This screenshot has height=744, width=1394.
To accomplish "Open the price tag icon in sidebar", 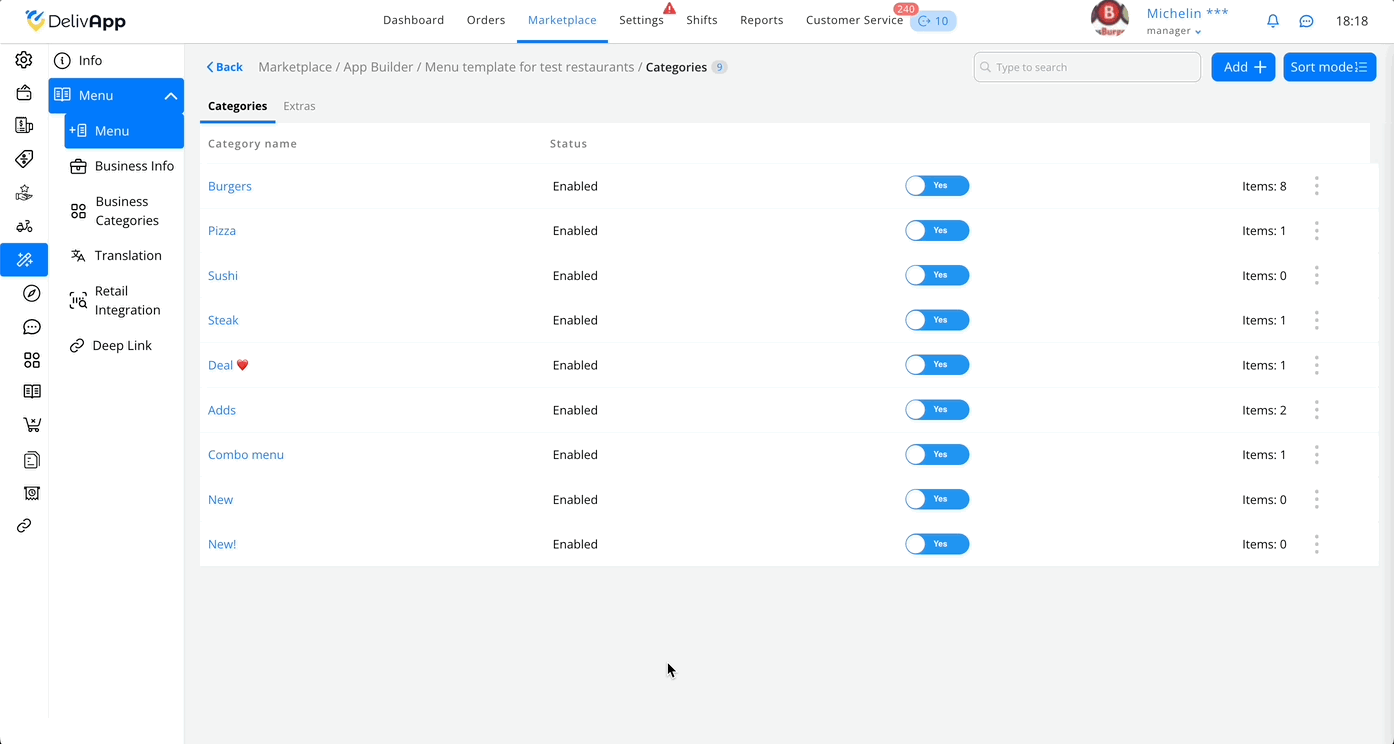I will pos(24,159).
